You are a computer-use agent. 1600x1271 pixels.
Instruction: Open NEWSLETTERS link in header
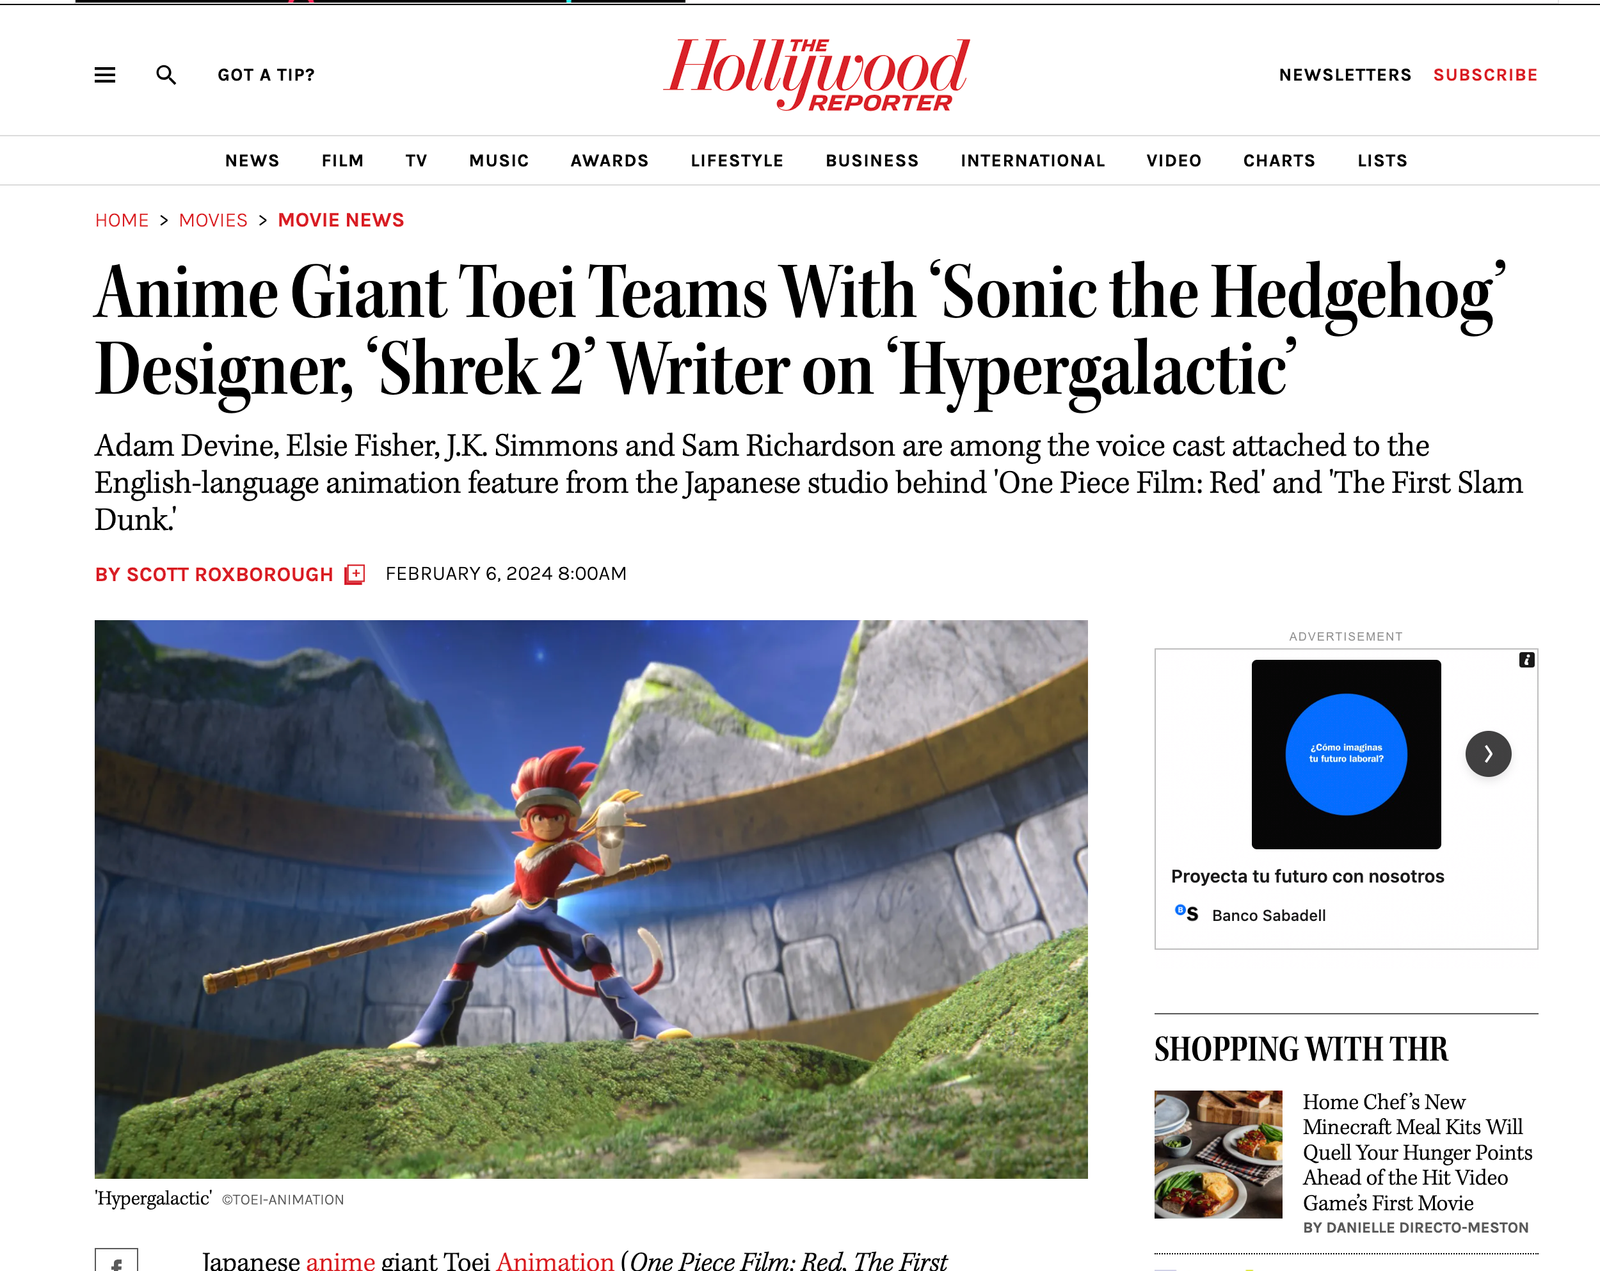[1345, 75]
